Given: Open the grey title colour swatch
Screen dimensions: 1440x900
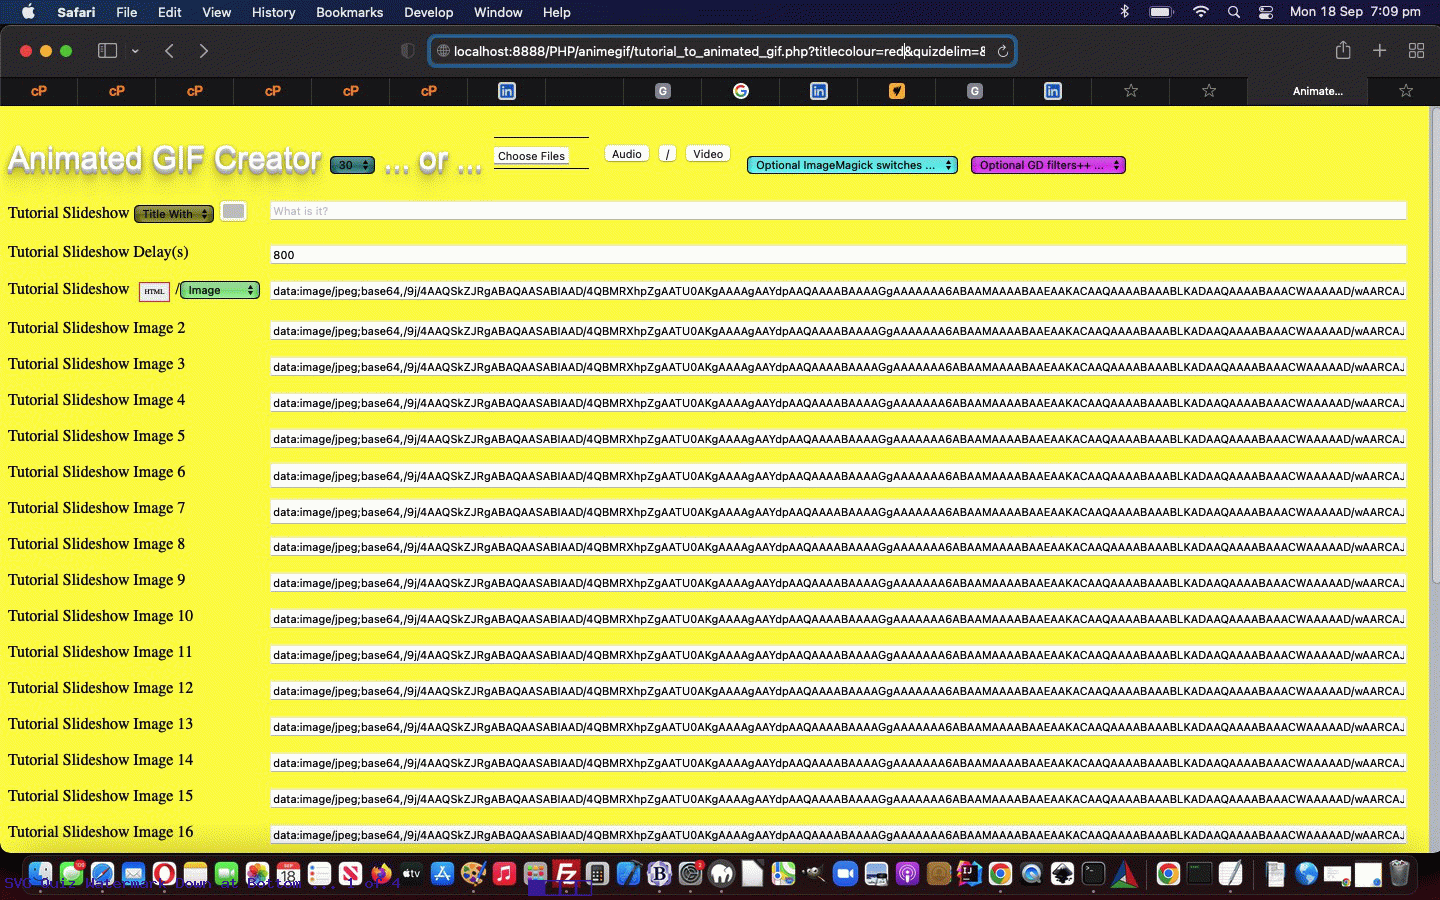Looking at the screenshot, I should click(x=233, y=212).
